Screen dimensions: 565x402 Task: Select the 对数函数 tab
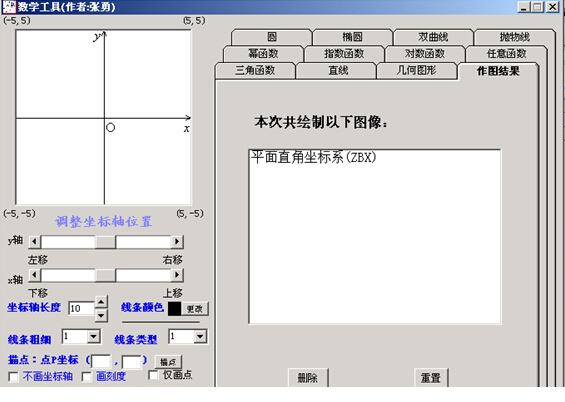pos(425,53)
